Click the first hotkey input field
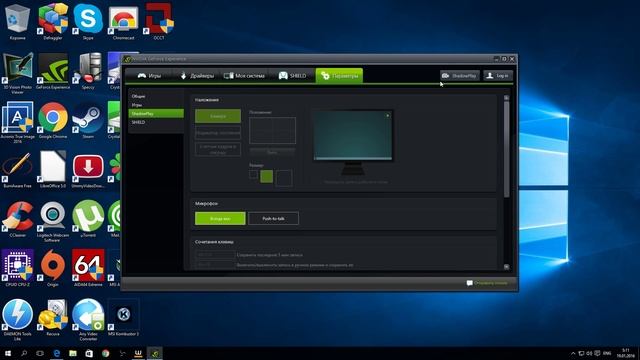 click(215, 255)
